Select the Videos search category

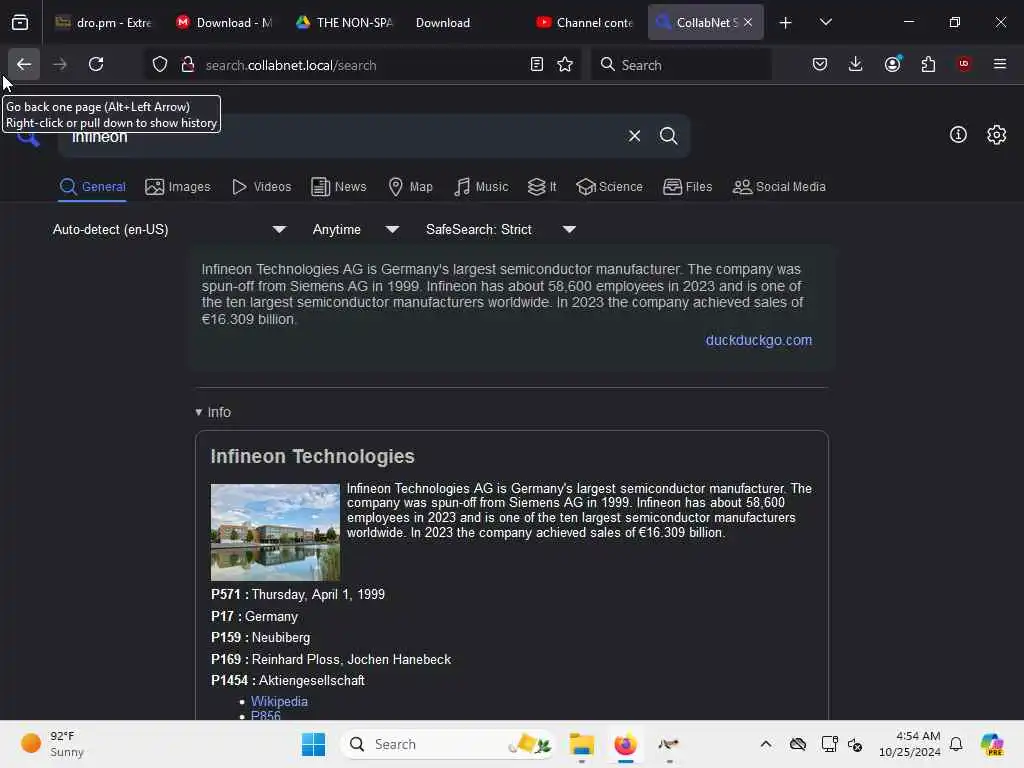tap(261, 187)
